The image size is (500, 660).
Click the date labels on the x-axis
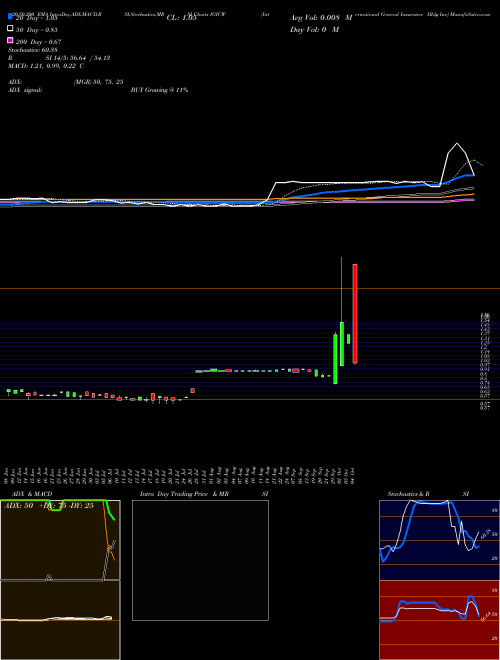pyautogui.click(x=180, y=476)
